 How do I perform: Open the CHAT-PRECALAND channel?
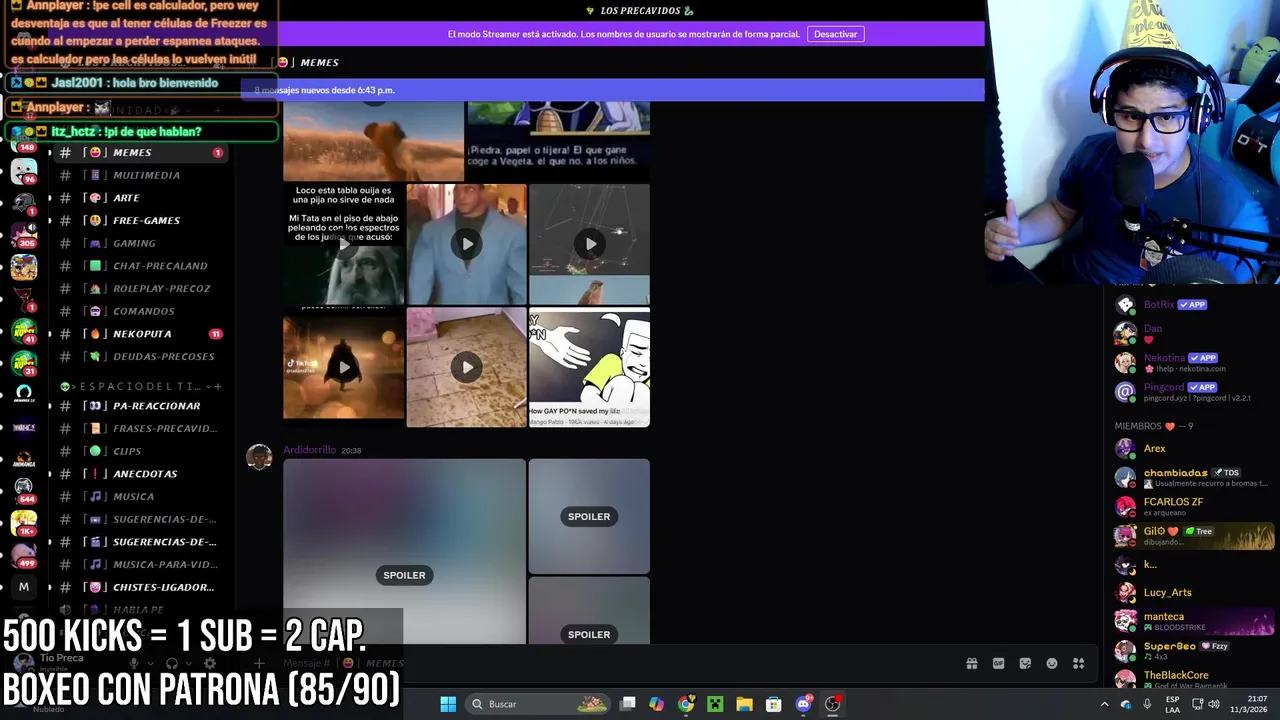coord(140,266)
